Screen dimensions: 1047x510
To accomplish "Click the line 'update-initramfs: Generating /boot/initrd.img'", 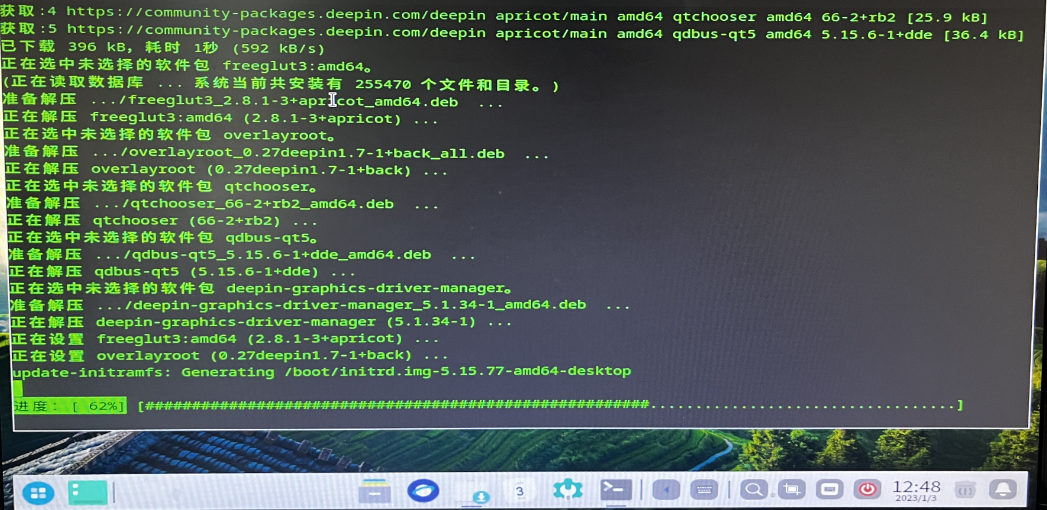I will 321,371.
